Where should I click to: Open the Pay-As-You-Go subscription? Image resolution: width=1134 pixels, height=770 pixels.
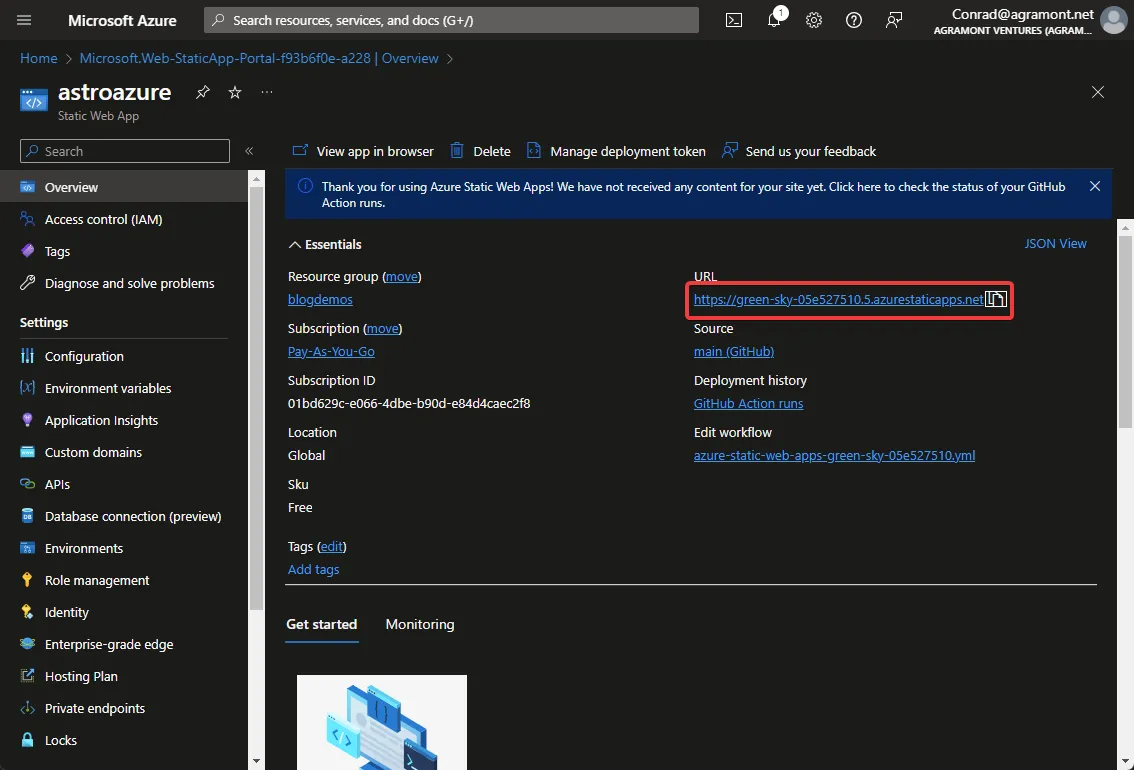[331, 351]
